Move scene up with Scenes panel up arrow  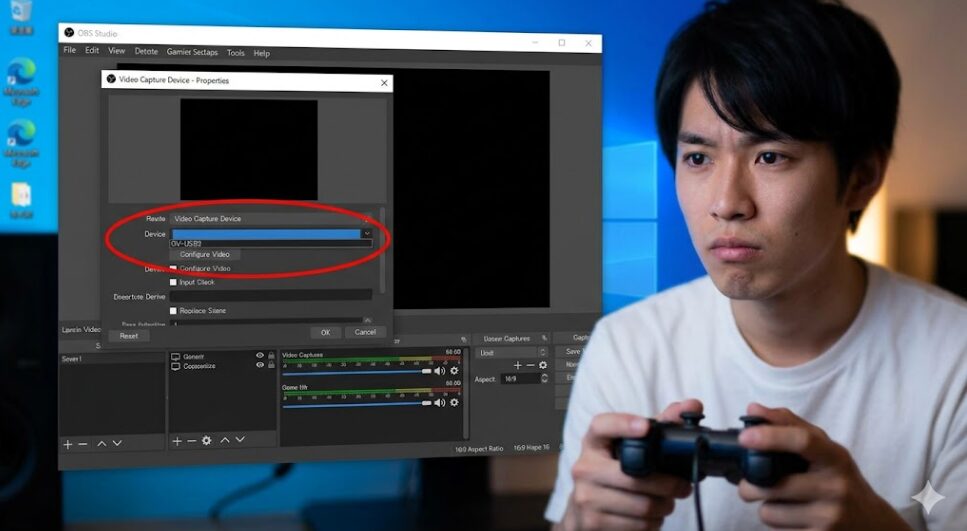click(x=102, y=443)
